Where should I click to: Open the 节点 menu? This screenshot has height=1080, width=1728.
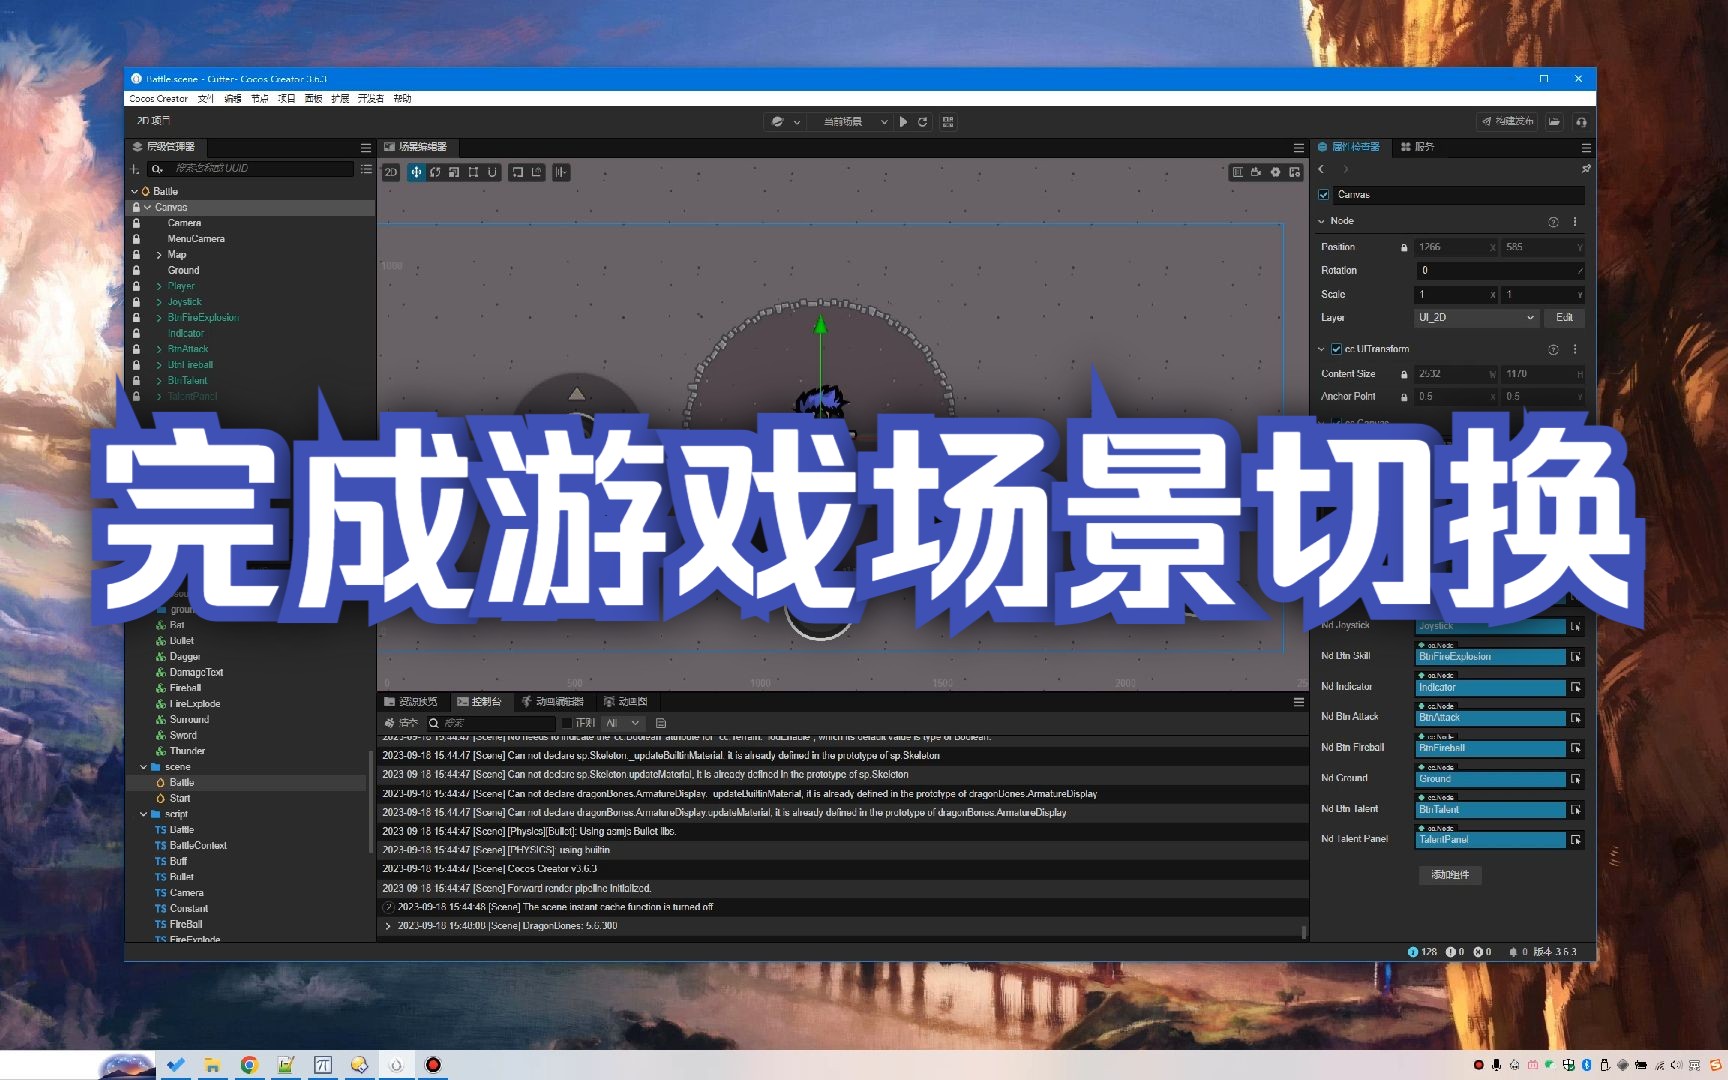coord(258,98)
